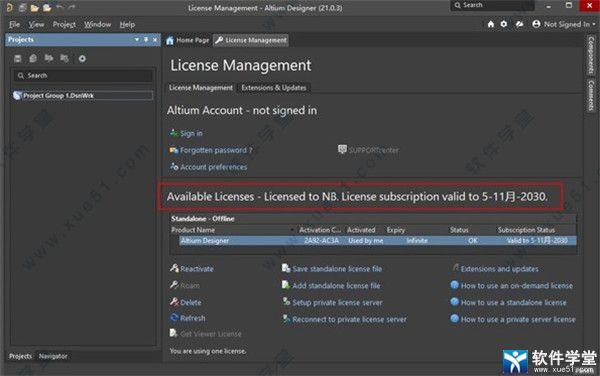Select the Altium Designer license row
The height and width of the screenshot is (376, 600).
[x=378, y=241]
